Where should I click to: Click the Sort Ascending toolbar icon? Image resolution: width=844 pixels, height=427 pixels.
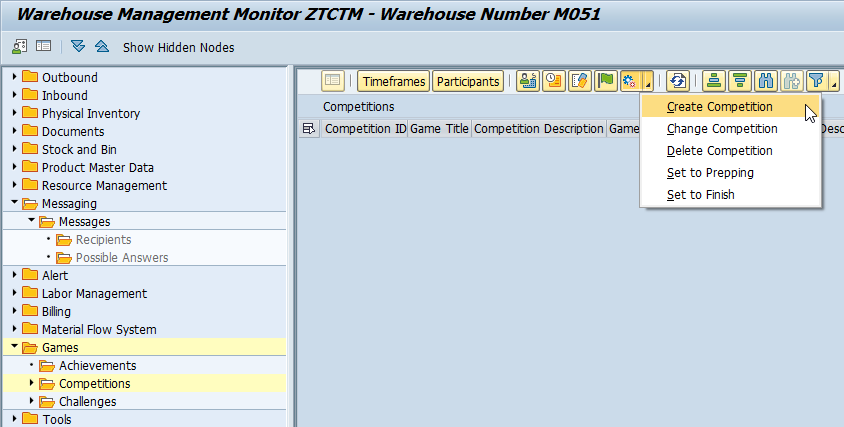[714, 82]
